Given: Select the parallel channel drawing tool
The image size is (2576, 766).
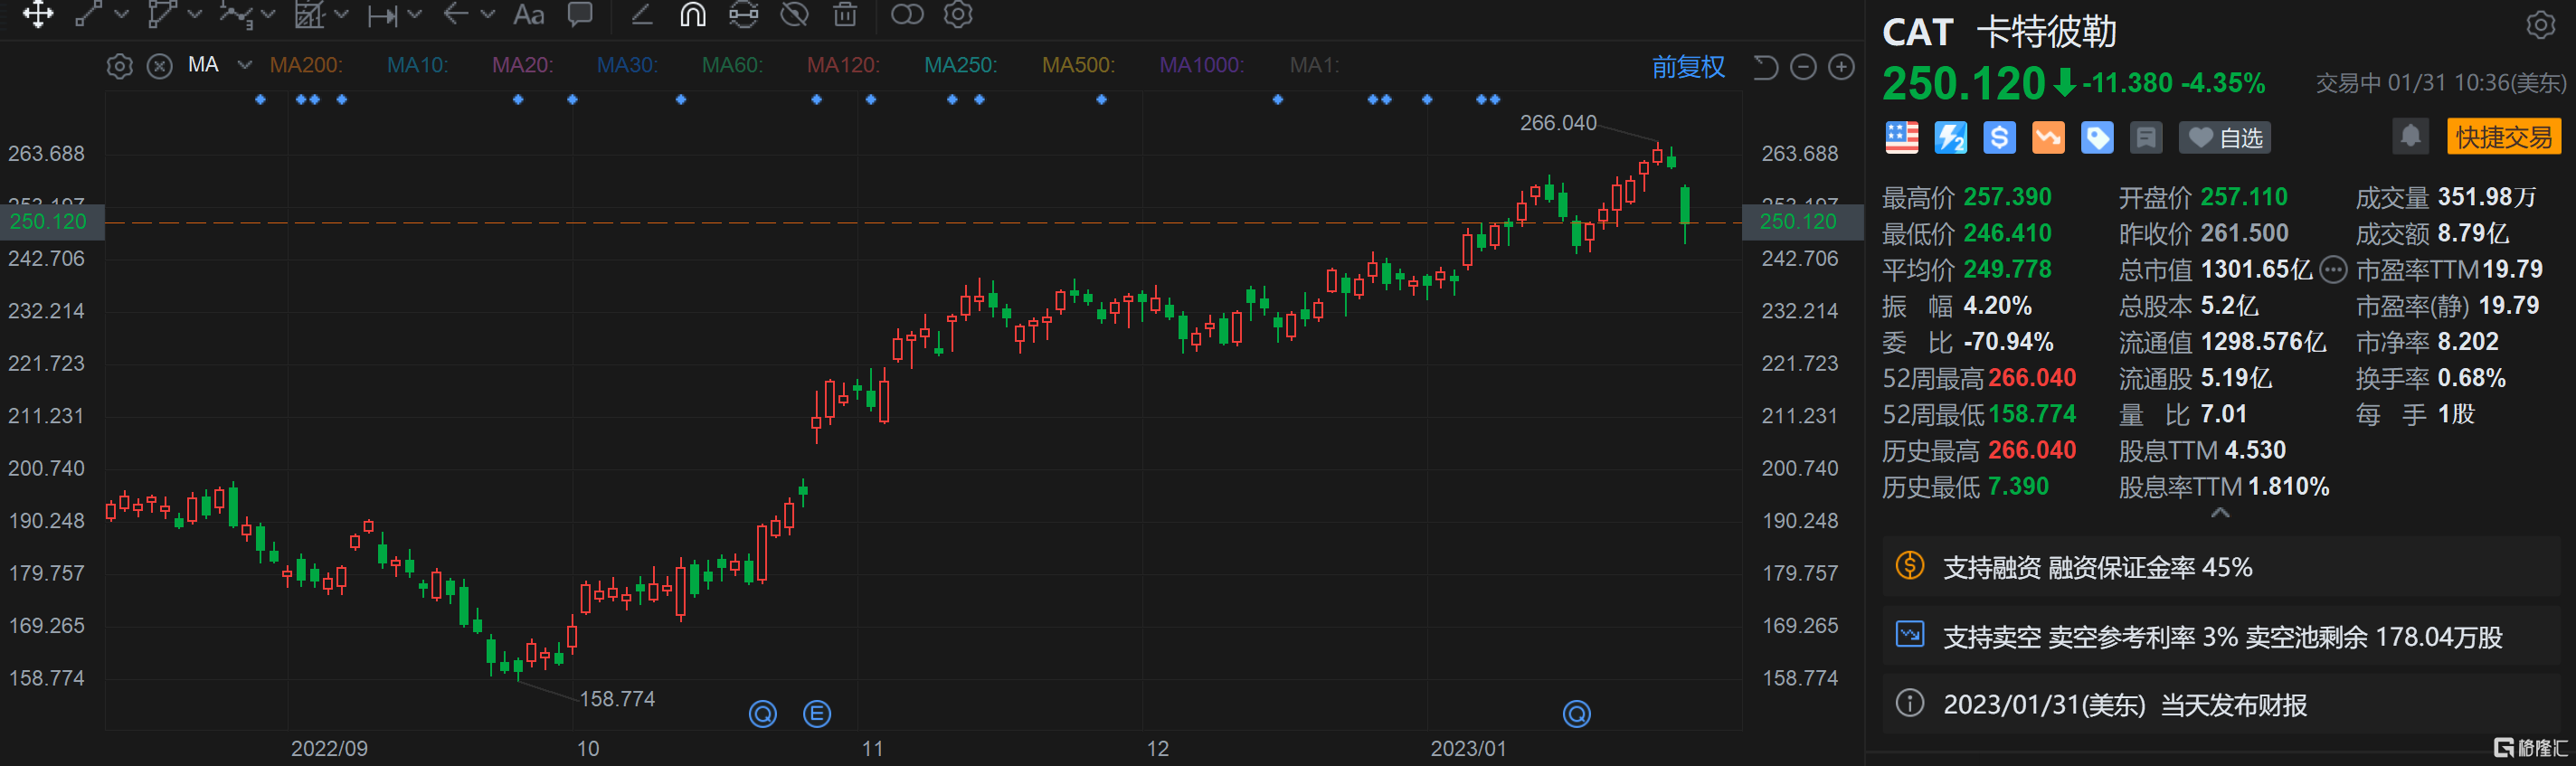Looking at the screenshot, I should click(x=162, y=14).
